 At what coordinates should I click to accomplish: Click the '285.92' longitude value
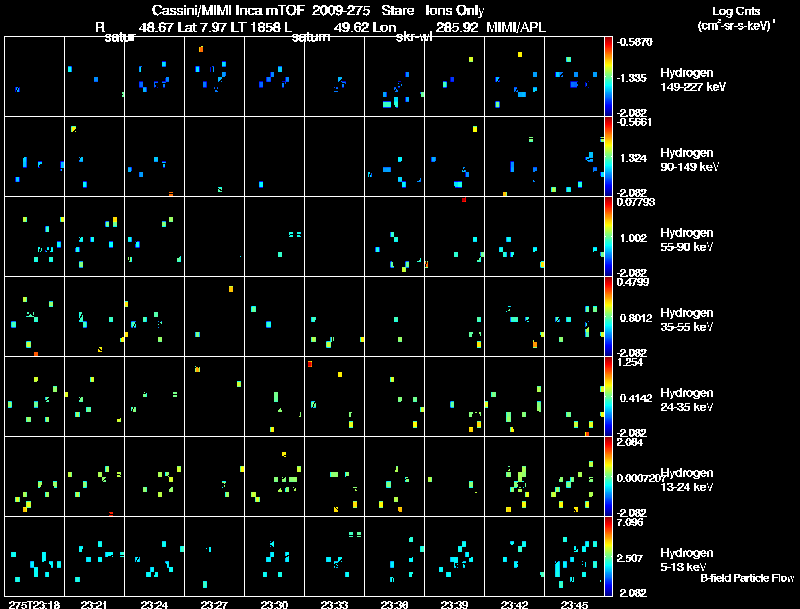pyautogui.click(x=456, y=27)
